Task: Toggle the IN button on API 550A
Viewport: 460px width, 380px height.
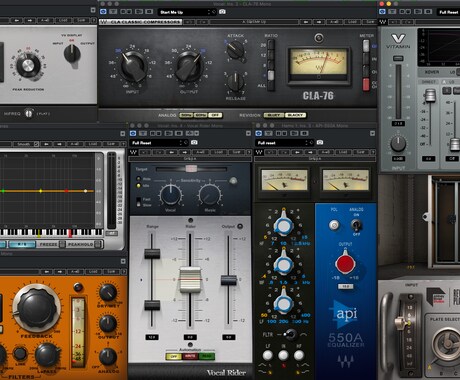Action: pyautogui.click(x=283, y=355)
